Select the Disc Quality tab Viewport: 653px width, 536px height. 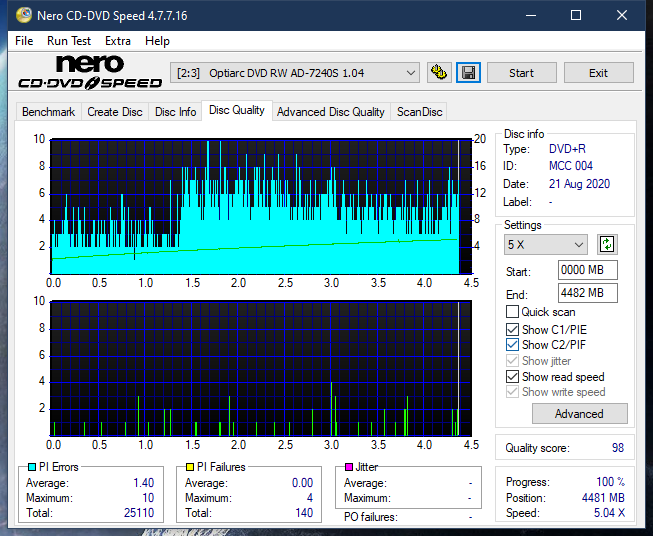(x=237, y=110)
